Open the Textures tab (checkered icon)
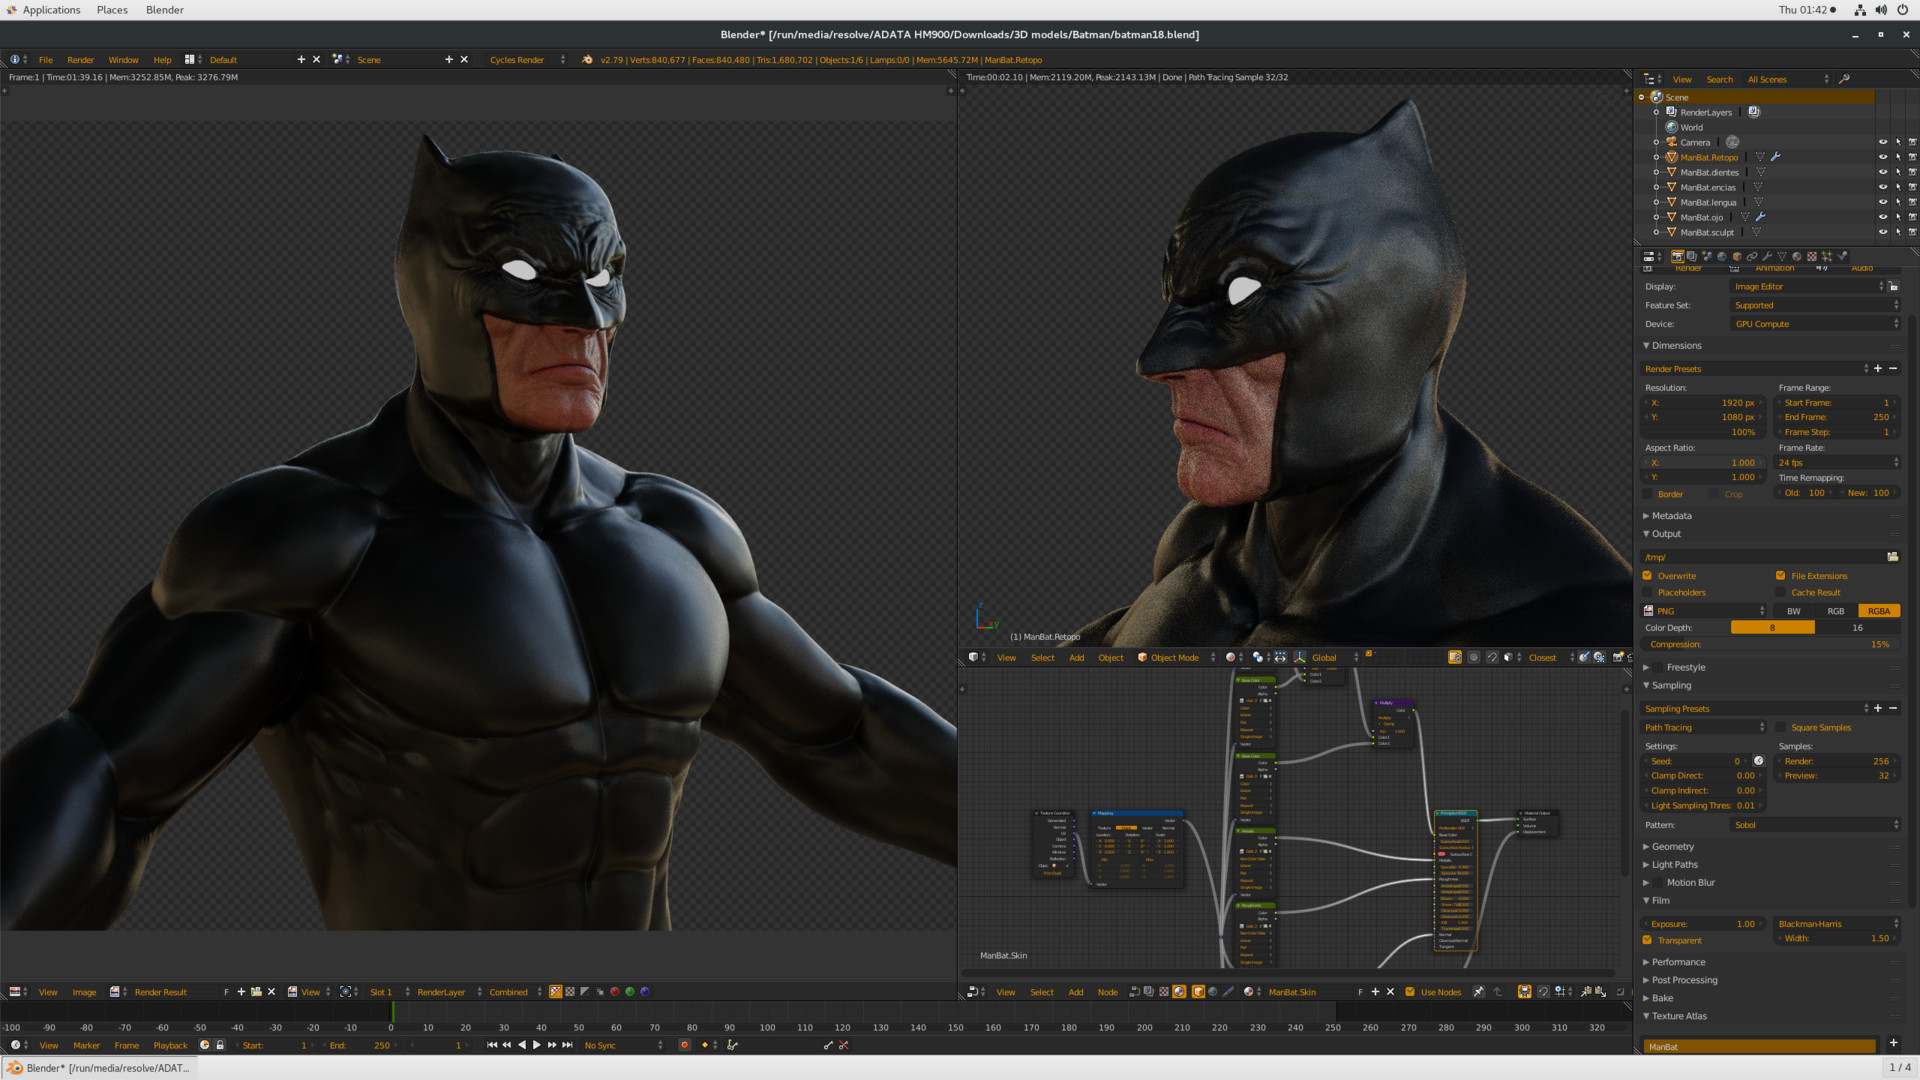 tap(1812, 257)
